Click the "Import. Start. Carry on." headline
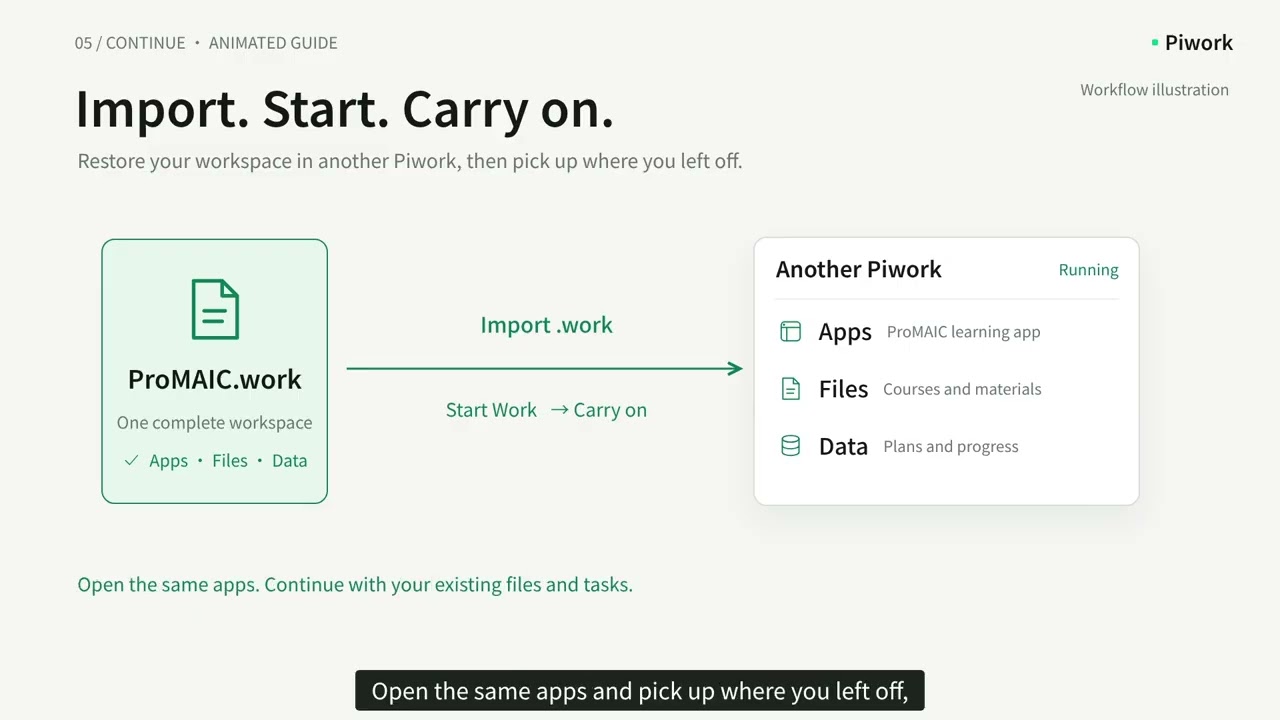 (x=345, y=109)
